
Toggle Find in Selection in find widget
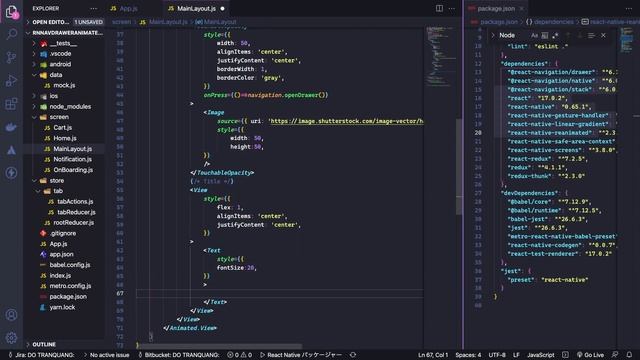click(x=591, y=36)
